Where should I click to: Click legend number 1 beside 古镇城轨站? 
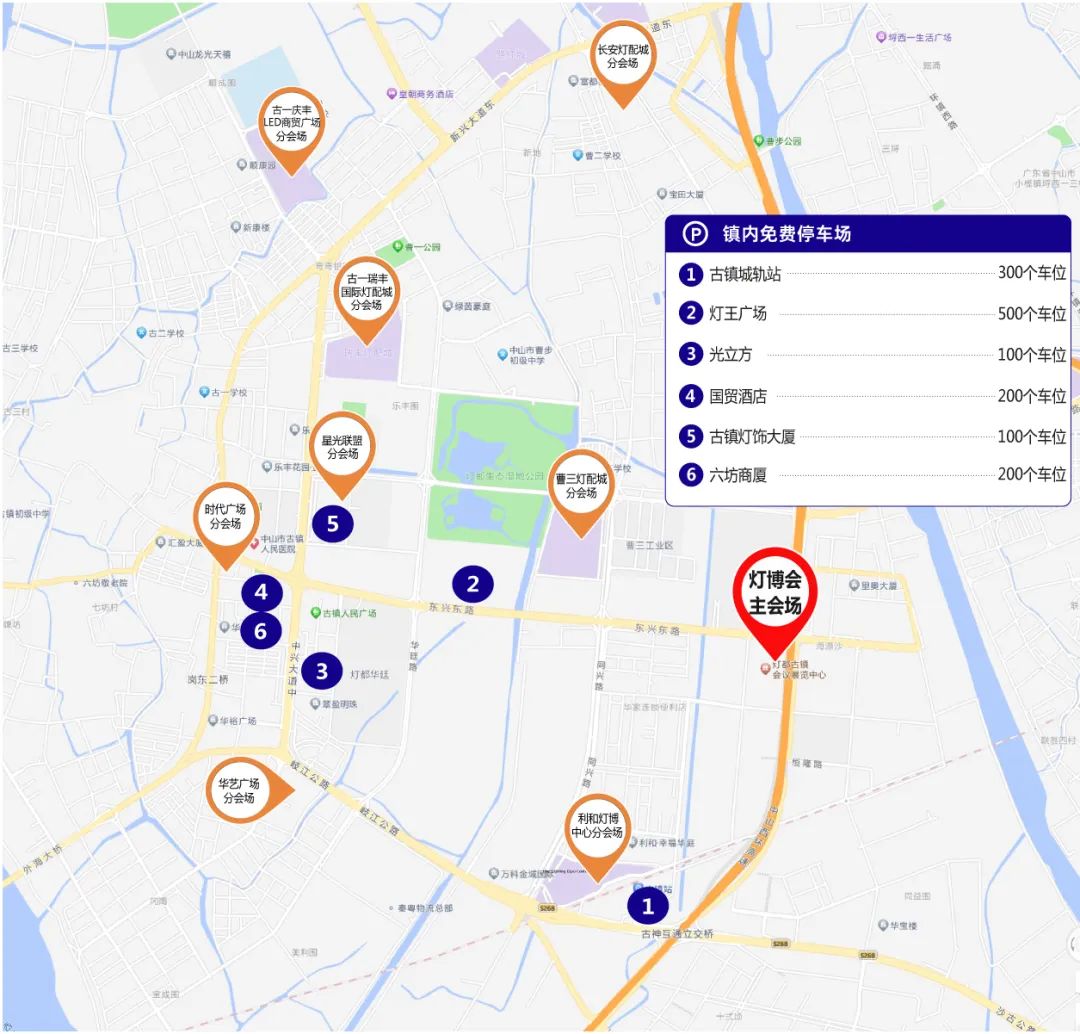(x=690, y=274)
